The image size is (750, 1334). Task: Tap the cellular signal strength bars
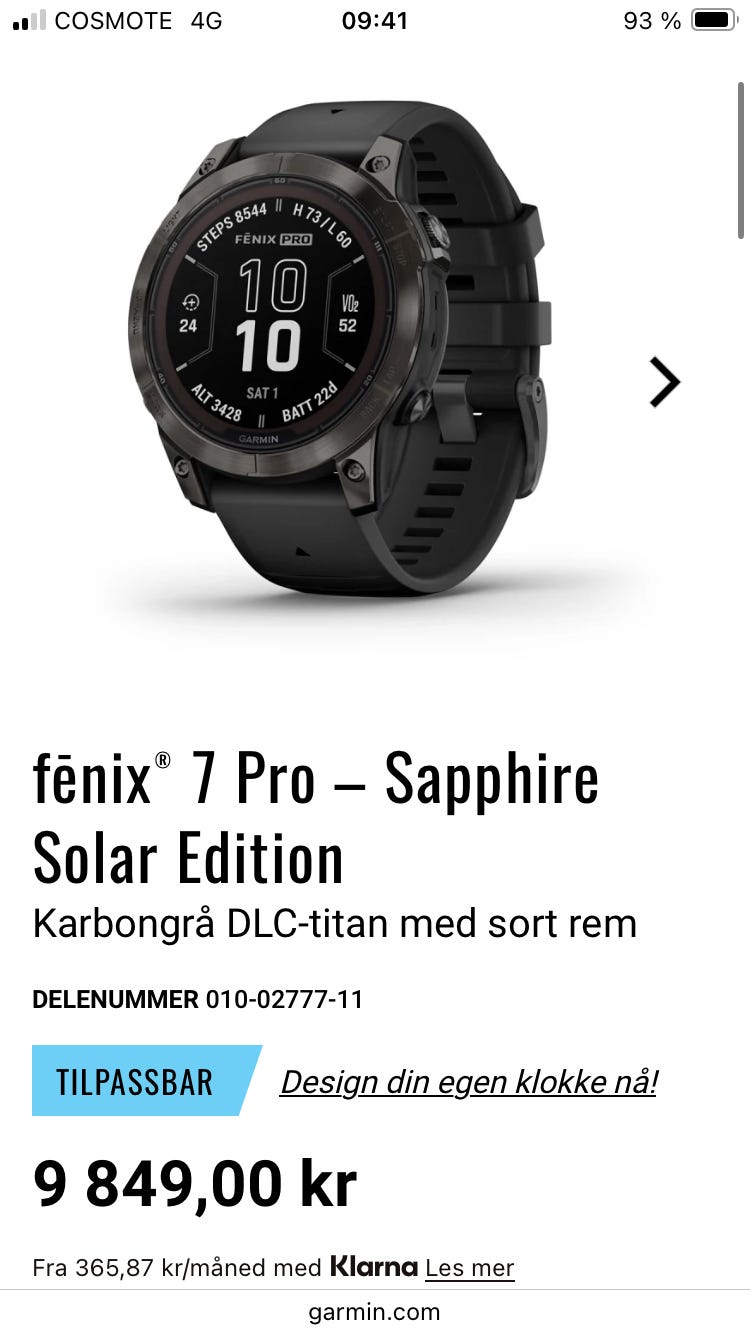[x=28, y=20]
